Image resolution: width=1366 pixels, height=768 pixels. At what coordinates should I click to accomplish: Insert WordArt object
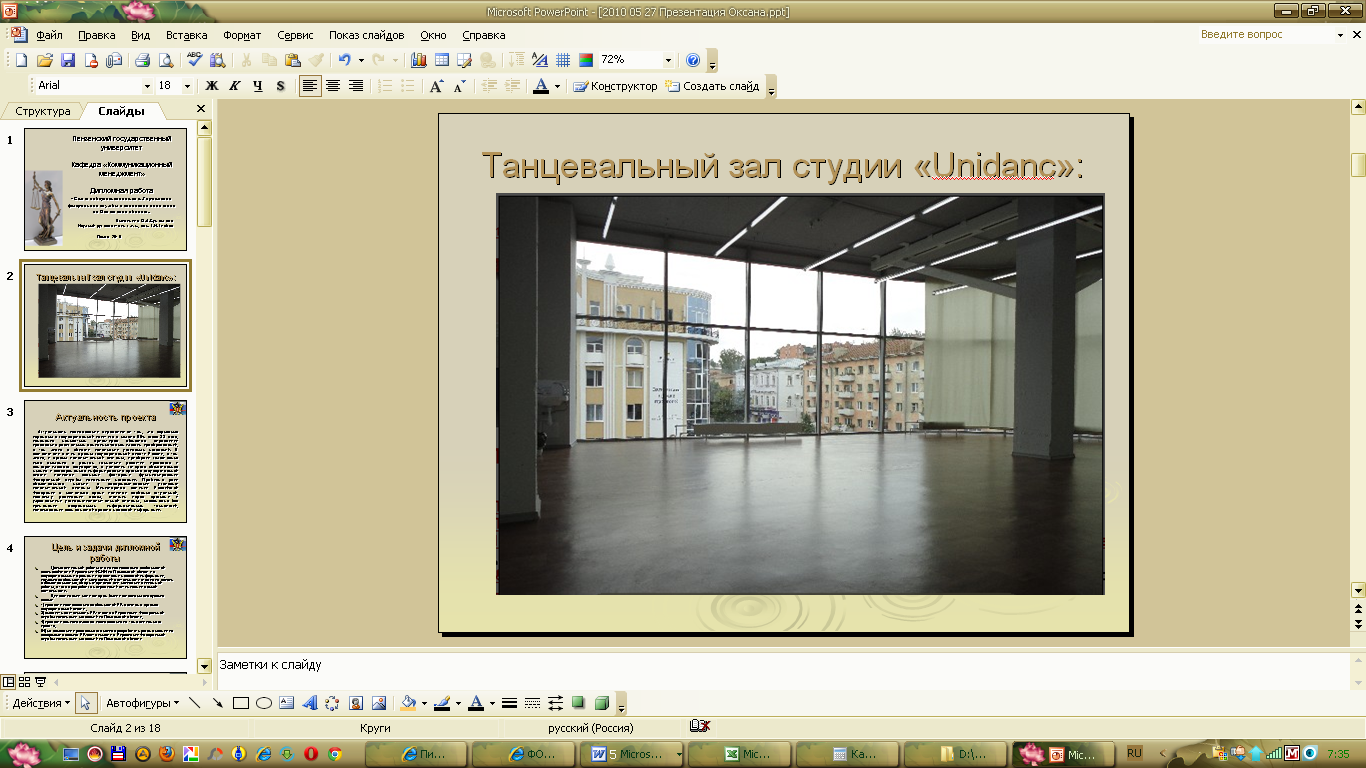coord(310,703)
